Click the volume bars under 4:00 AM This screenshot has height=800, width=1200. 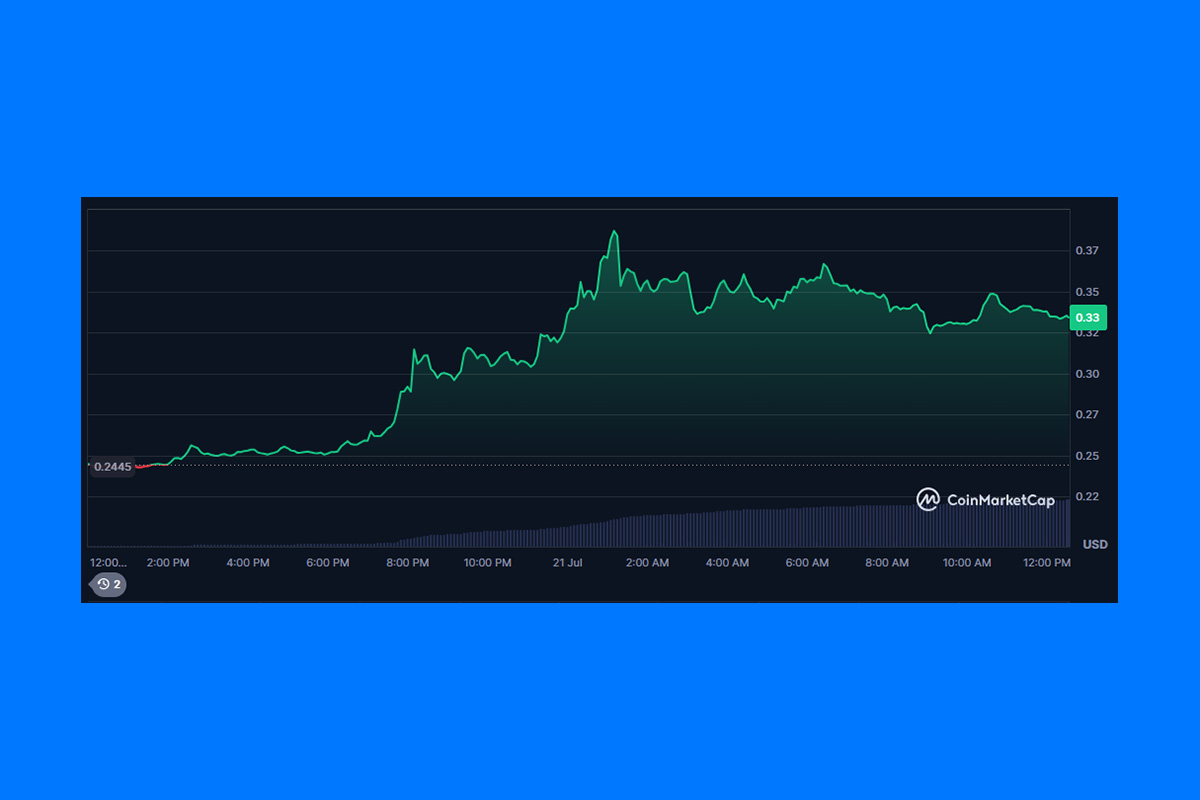click(x=727, y=528)
